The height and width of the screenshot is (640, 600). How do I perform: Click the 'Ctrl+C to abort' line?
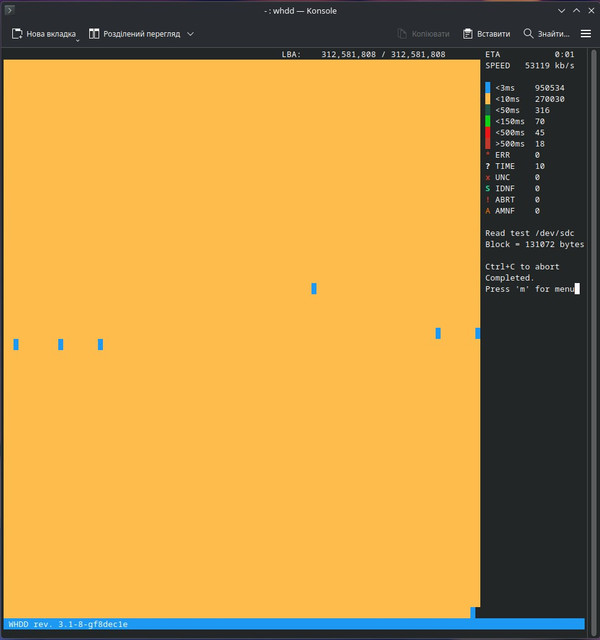(x=522, y=267)
